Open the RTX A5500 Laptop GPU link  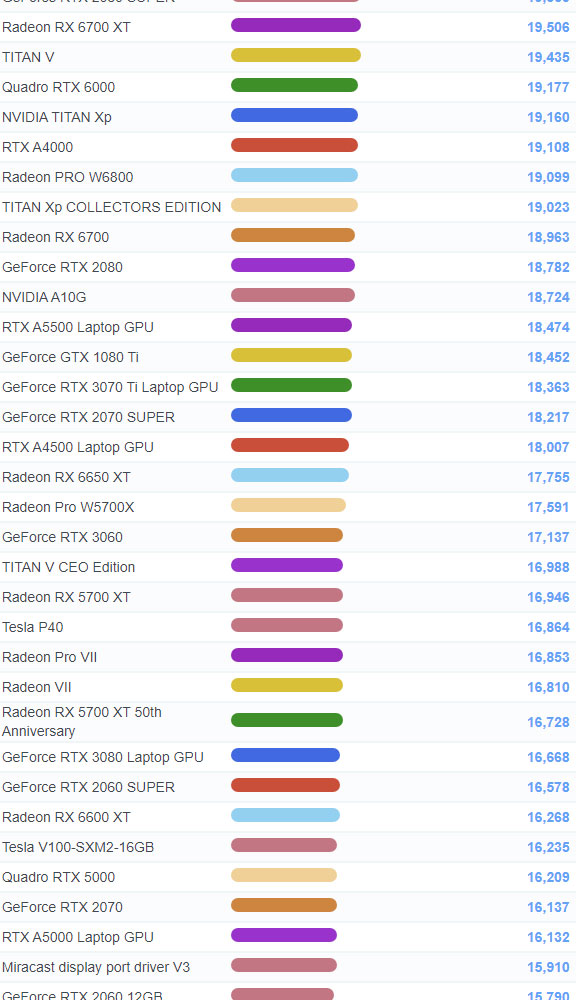click(78, 327)
